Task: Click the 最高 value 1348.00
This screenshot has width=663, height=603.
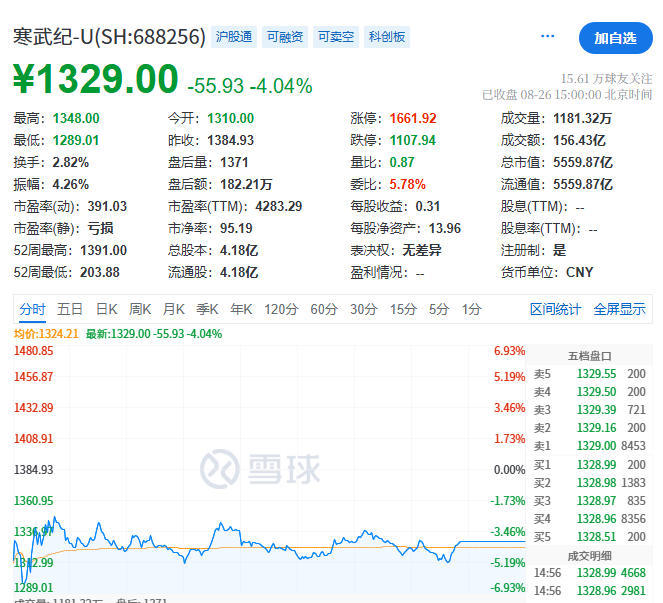Action: (x=76, y=118)
